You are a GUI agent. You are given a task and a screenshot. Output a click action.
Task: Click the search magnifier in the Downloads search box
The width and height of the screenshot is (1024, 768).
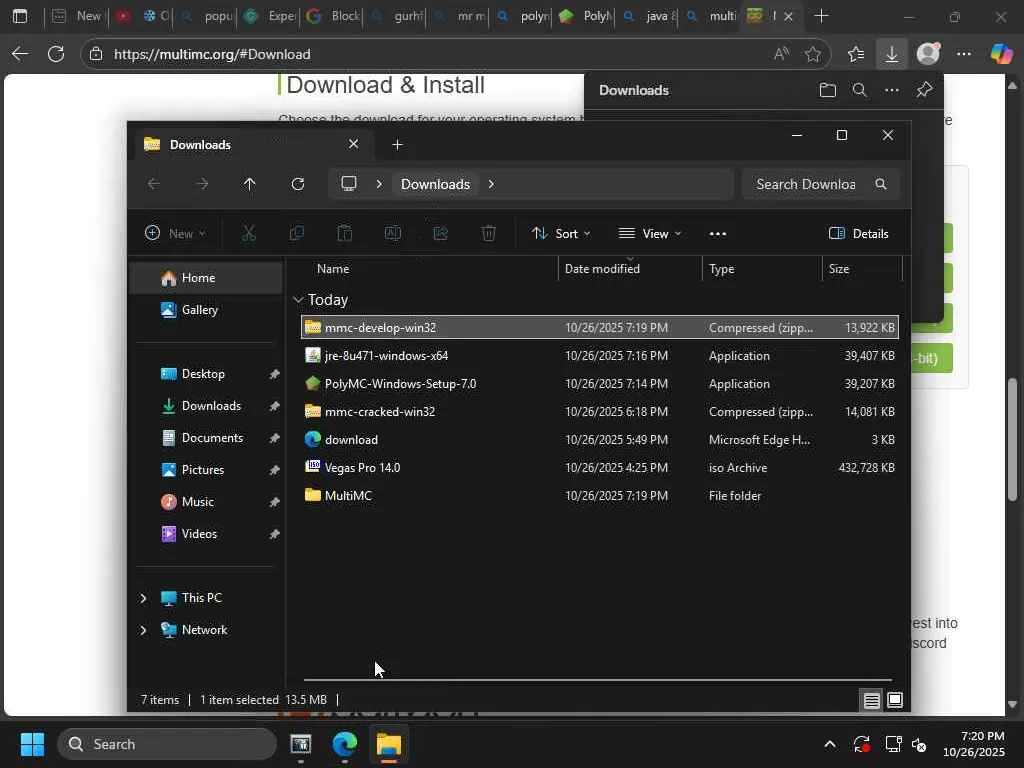tap(881, 184)
